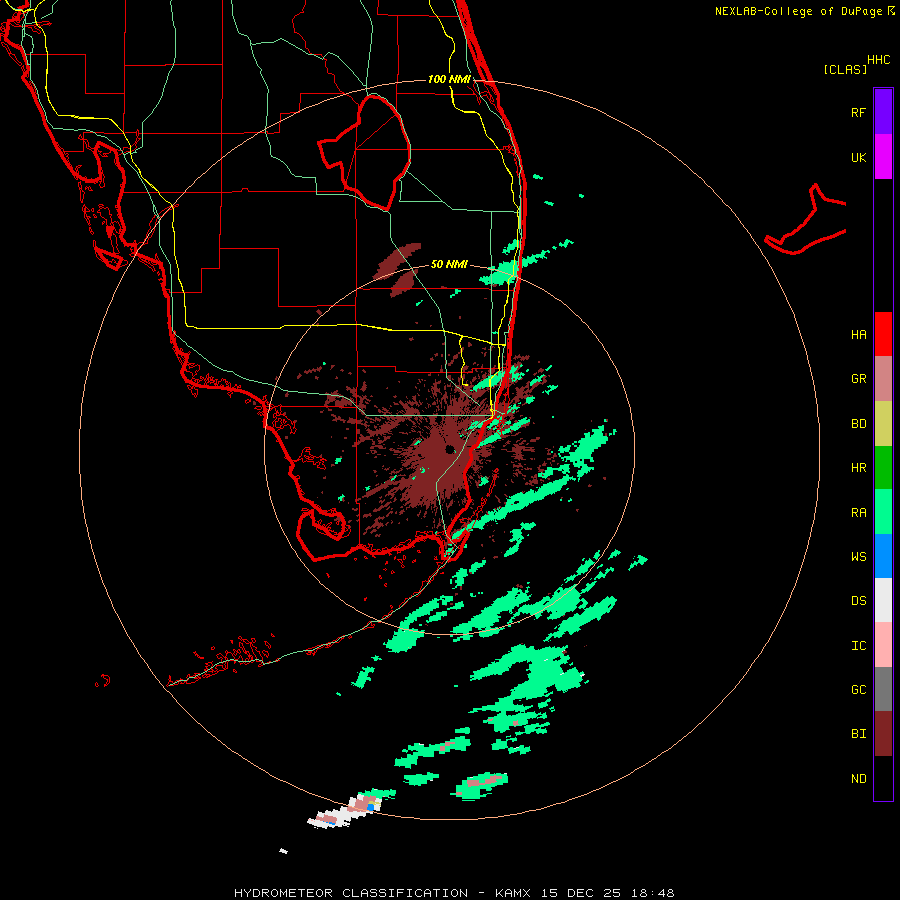900x900 pixels.
Task: Click the BD legend label
Action: [x=858, y=424]
